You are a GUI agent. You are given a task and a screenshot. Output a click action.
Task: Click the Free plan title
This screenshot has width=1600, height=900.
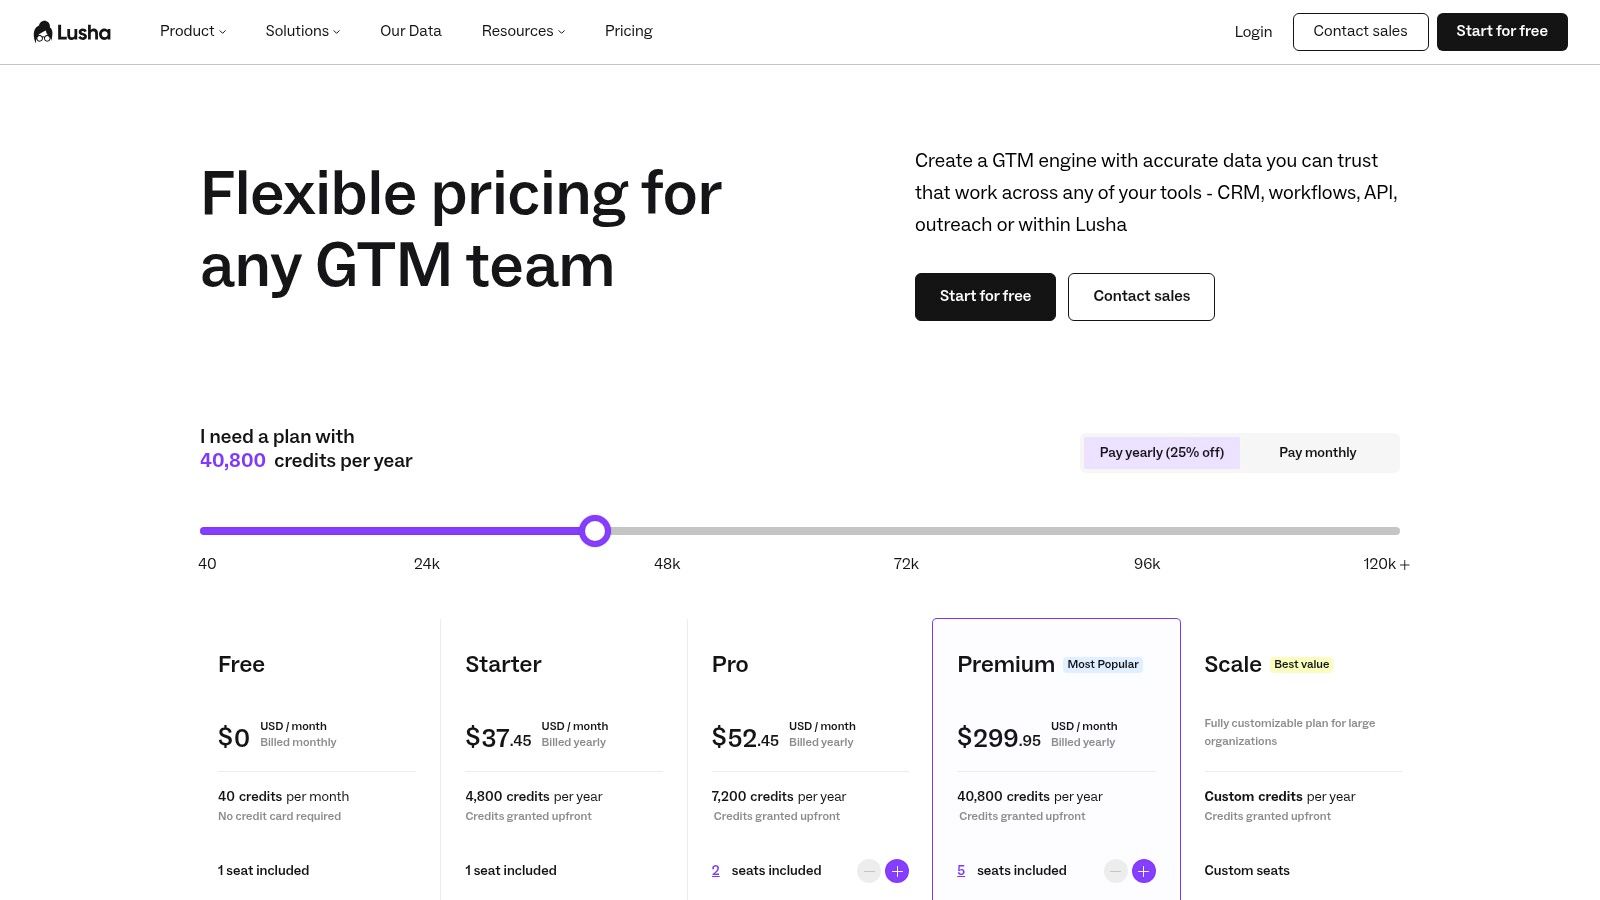pos(241,665)
